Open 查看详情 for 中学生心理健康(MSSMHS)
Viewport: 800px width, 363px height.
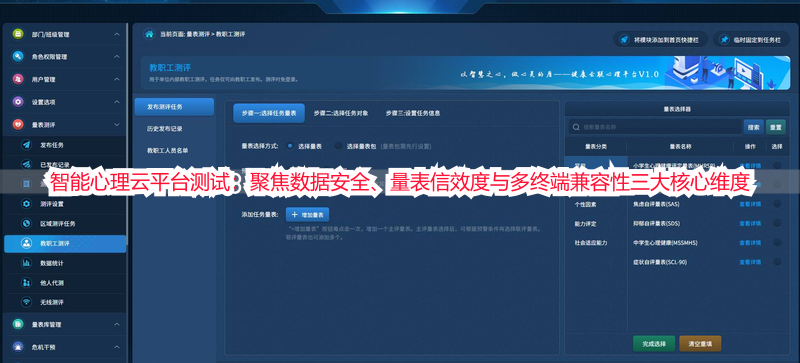pos(750,243)
